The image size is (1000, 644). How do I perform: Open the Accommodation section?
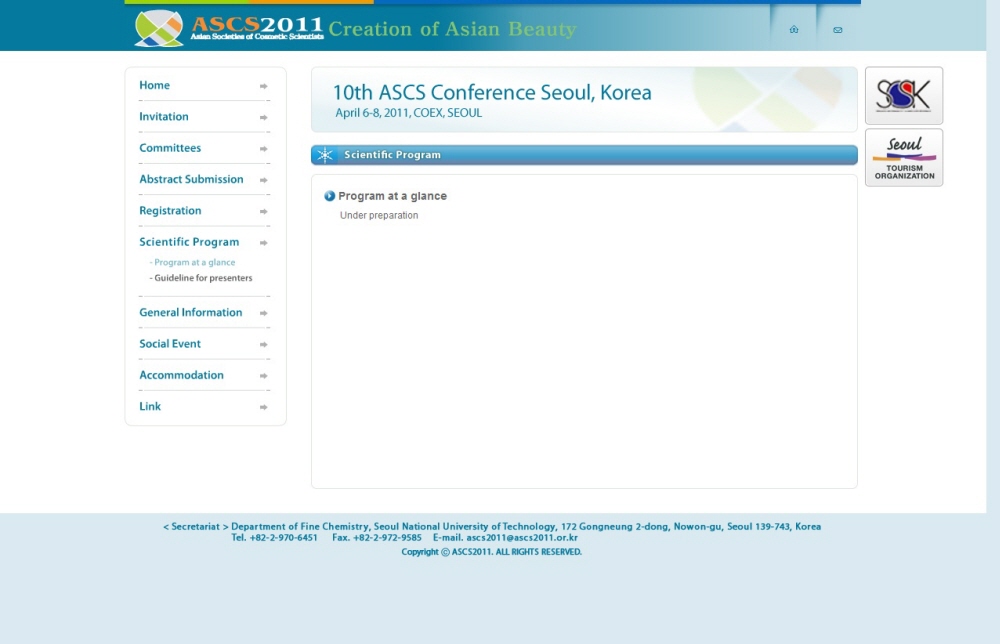click(181, 376)
